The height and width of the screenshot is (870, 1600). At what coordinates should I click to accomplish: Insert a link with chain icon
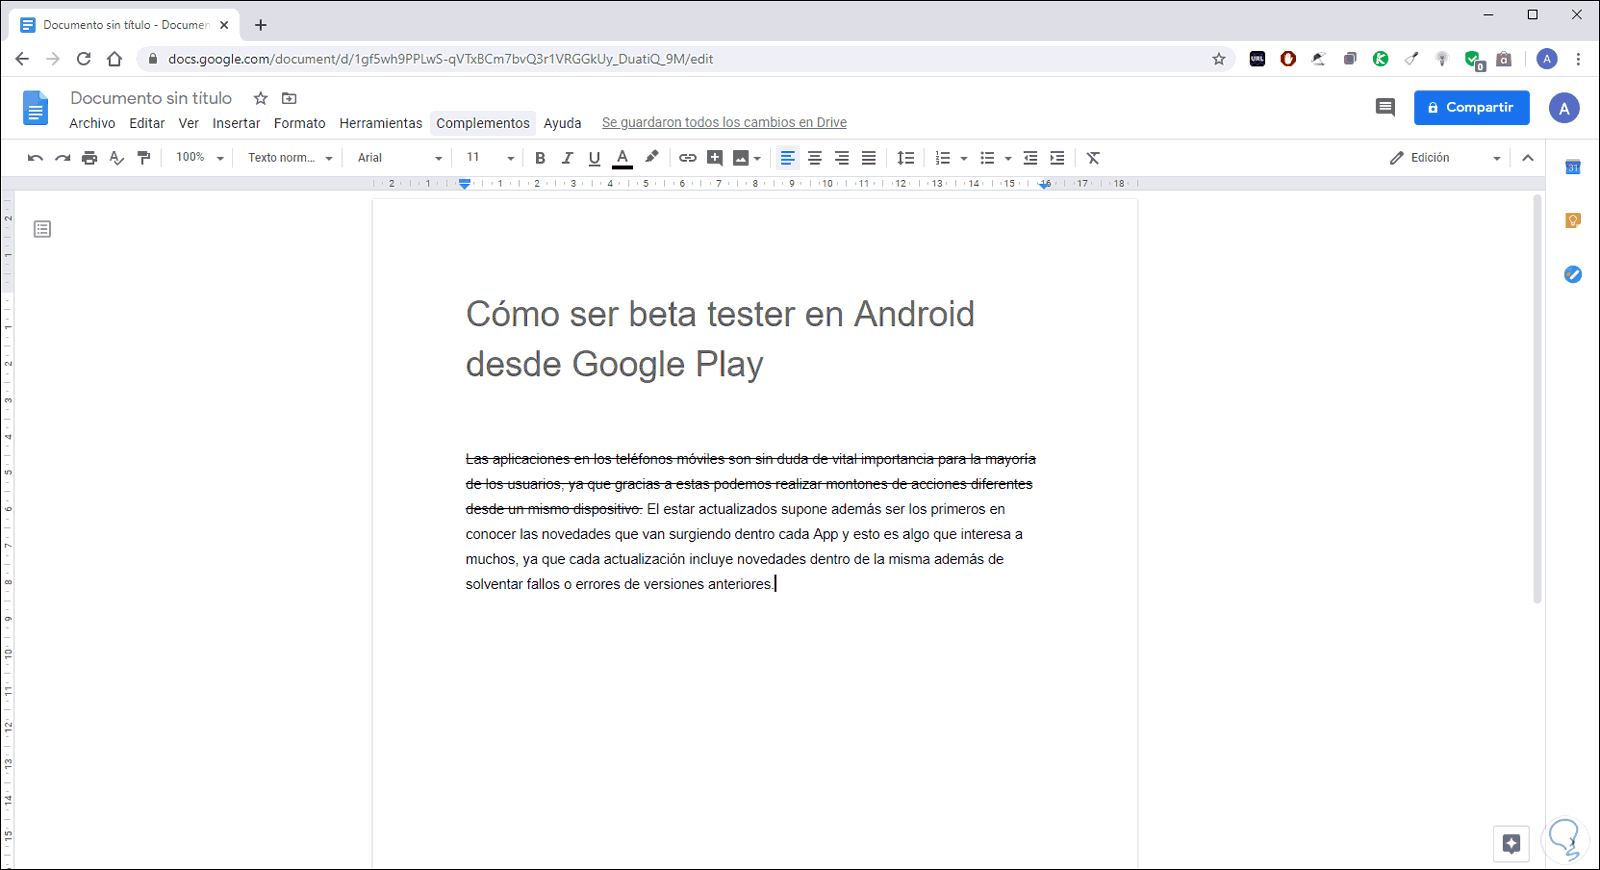click(x=688, y=158)
